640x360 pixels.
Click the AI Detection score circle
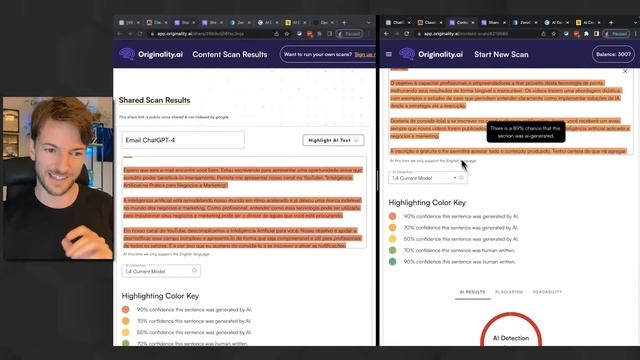(x=511, y=330)
